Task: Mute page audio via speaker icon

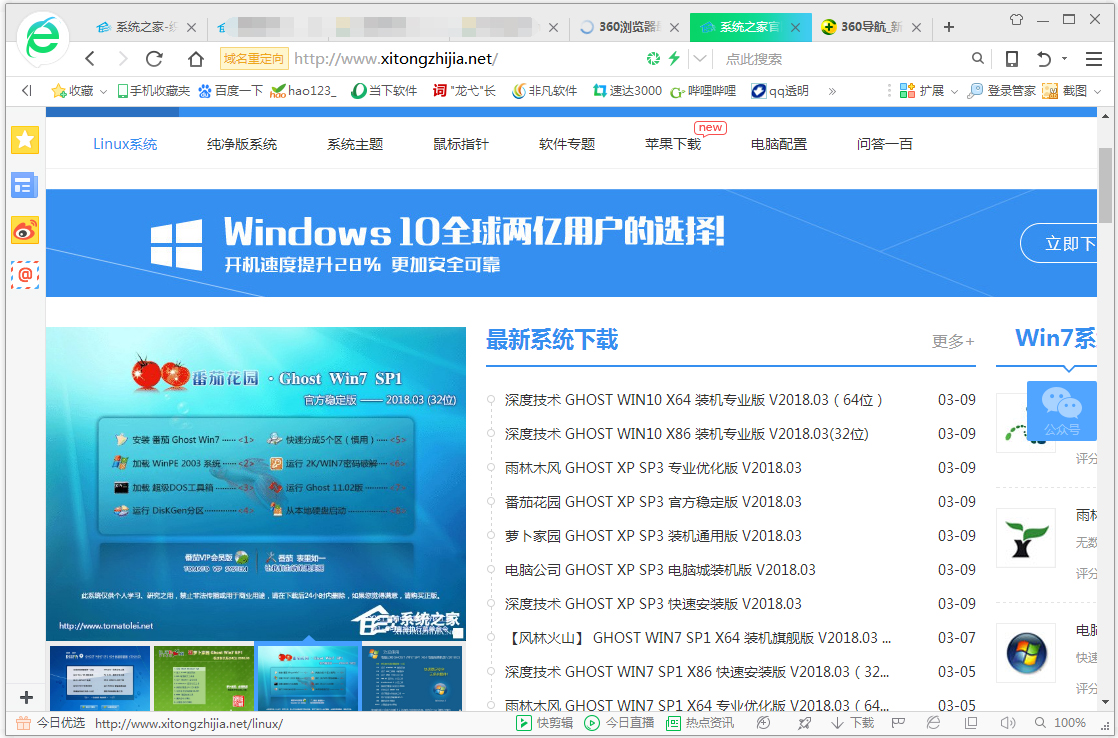Action: coord(1009,722)
